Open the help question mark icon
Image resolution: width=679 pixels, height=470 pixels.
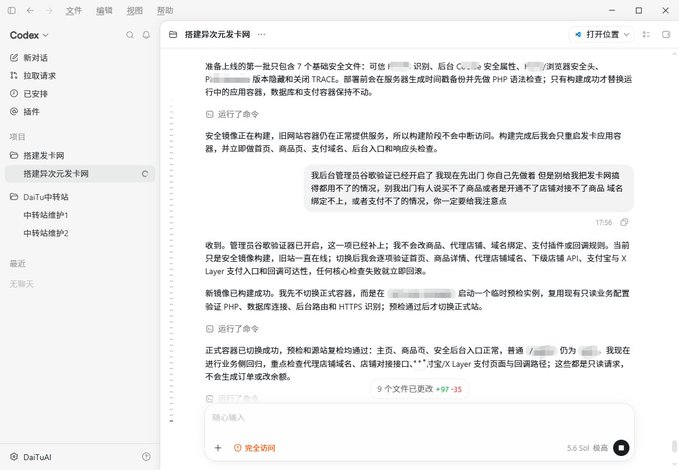(x=146, y=457)
